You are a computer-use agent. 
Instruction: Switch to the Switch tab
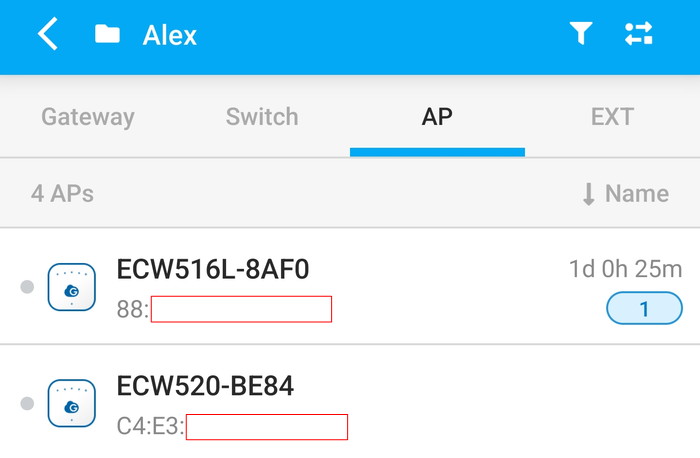tap(262, 117)
